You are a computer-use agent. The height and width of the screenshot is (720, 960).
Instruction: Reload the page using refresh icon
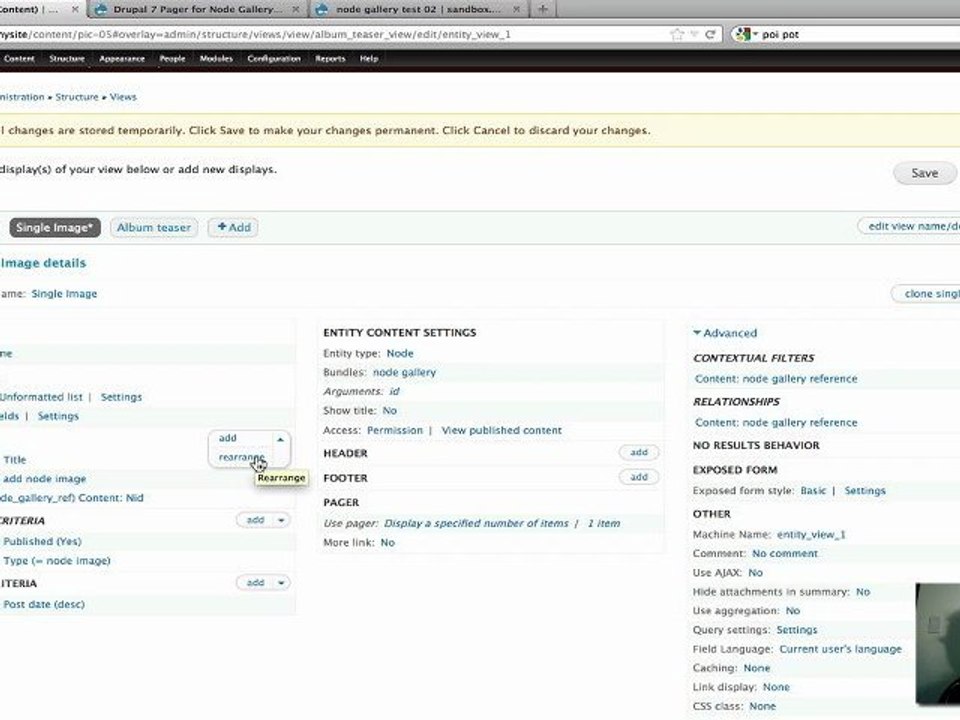[710, 34]
